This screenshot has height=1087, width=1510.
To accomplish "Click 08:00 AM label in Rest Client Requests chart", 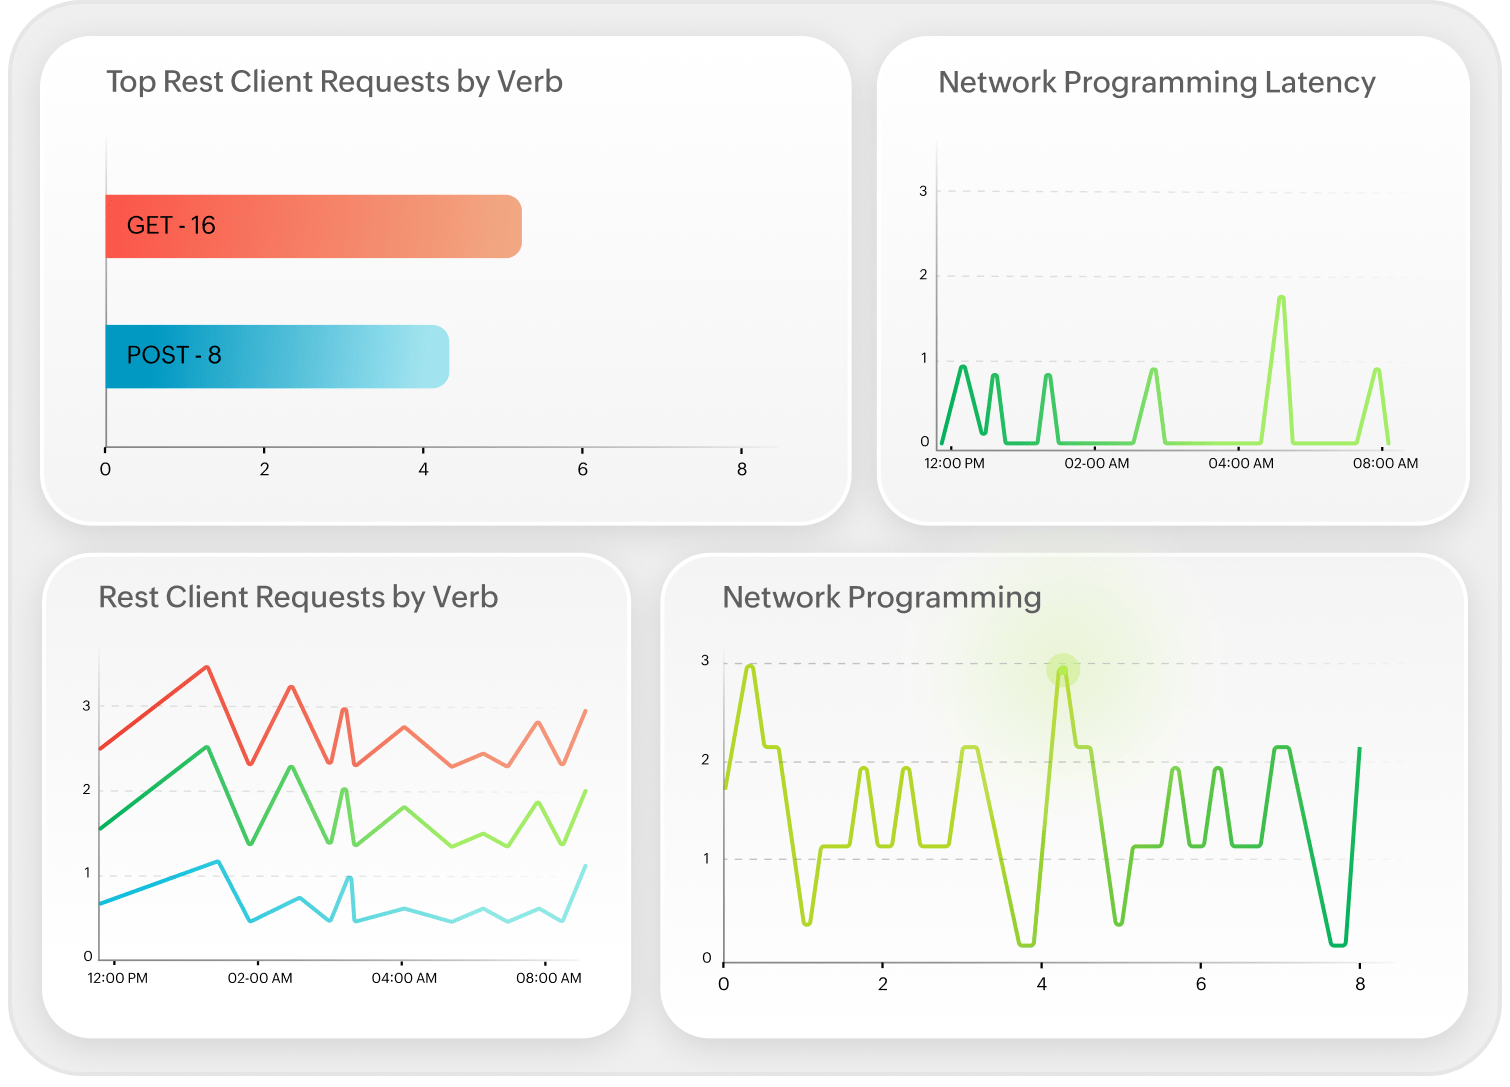I will pos(548,978).
